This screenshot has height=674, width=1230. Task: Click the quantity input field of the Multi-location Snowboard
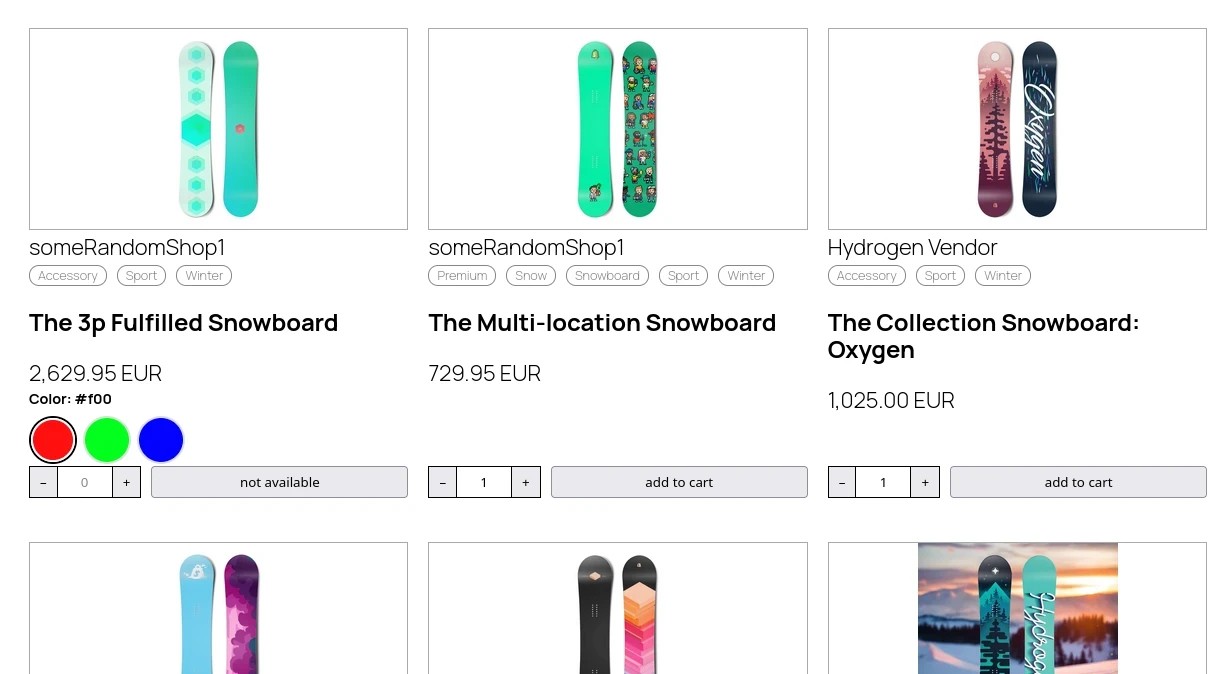pyautogui.click(x=483, y=482)
